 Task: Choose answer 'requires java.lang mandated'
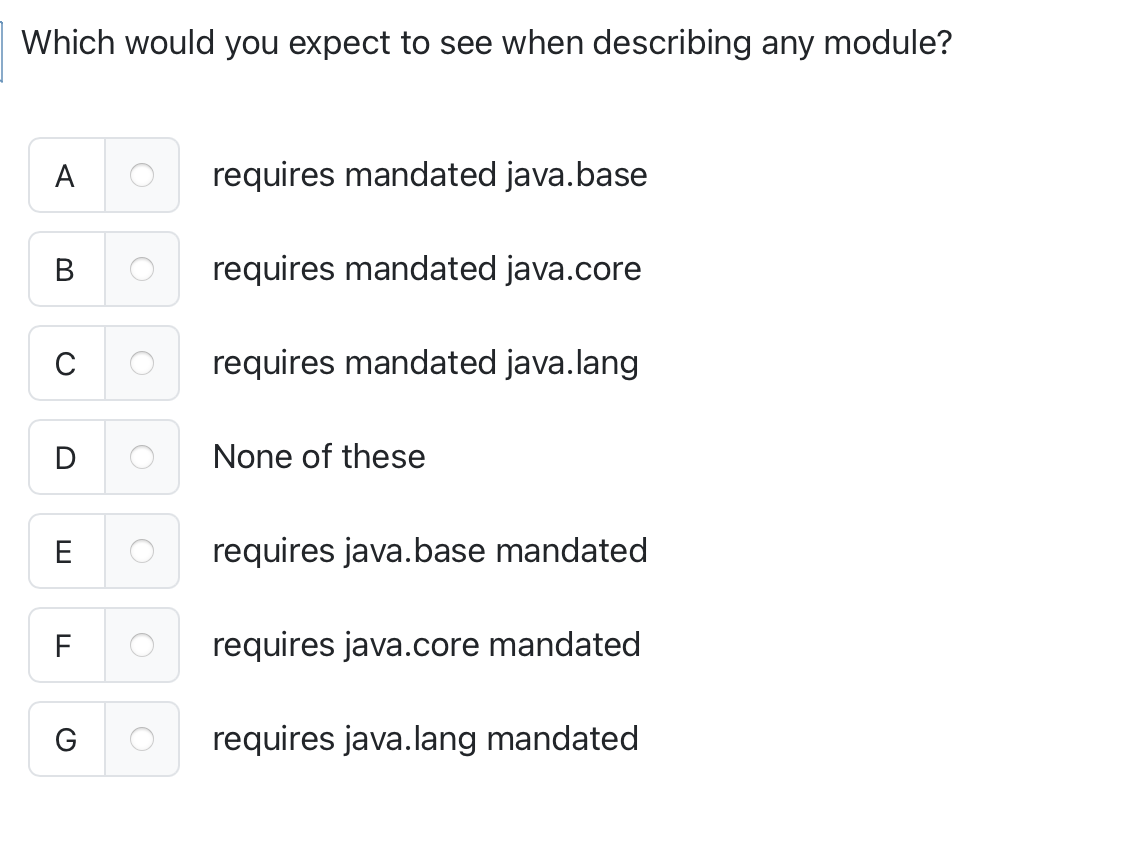[425, 739]
